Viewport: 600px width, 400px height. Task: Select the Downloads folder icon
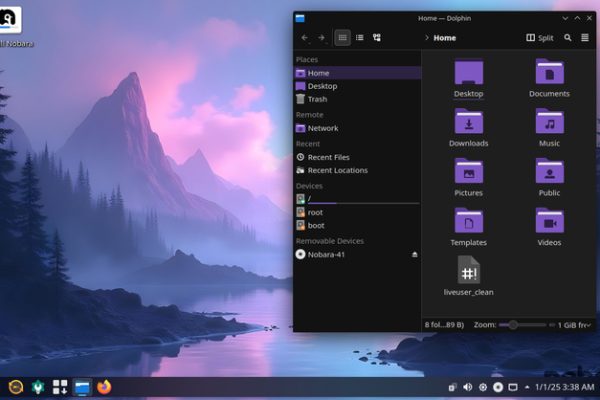469,128
